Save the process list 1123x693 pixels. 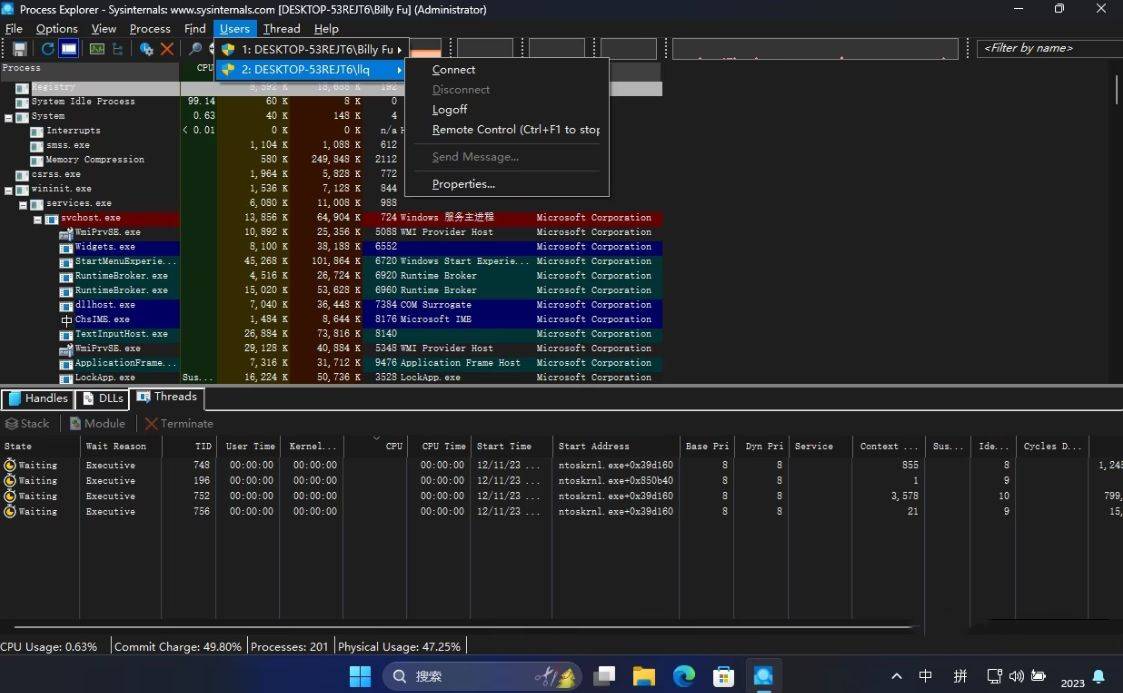click(x=21, y=49)
